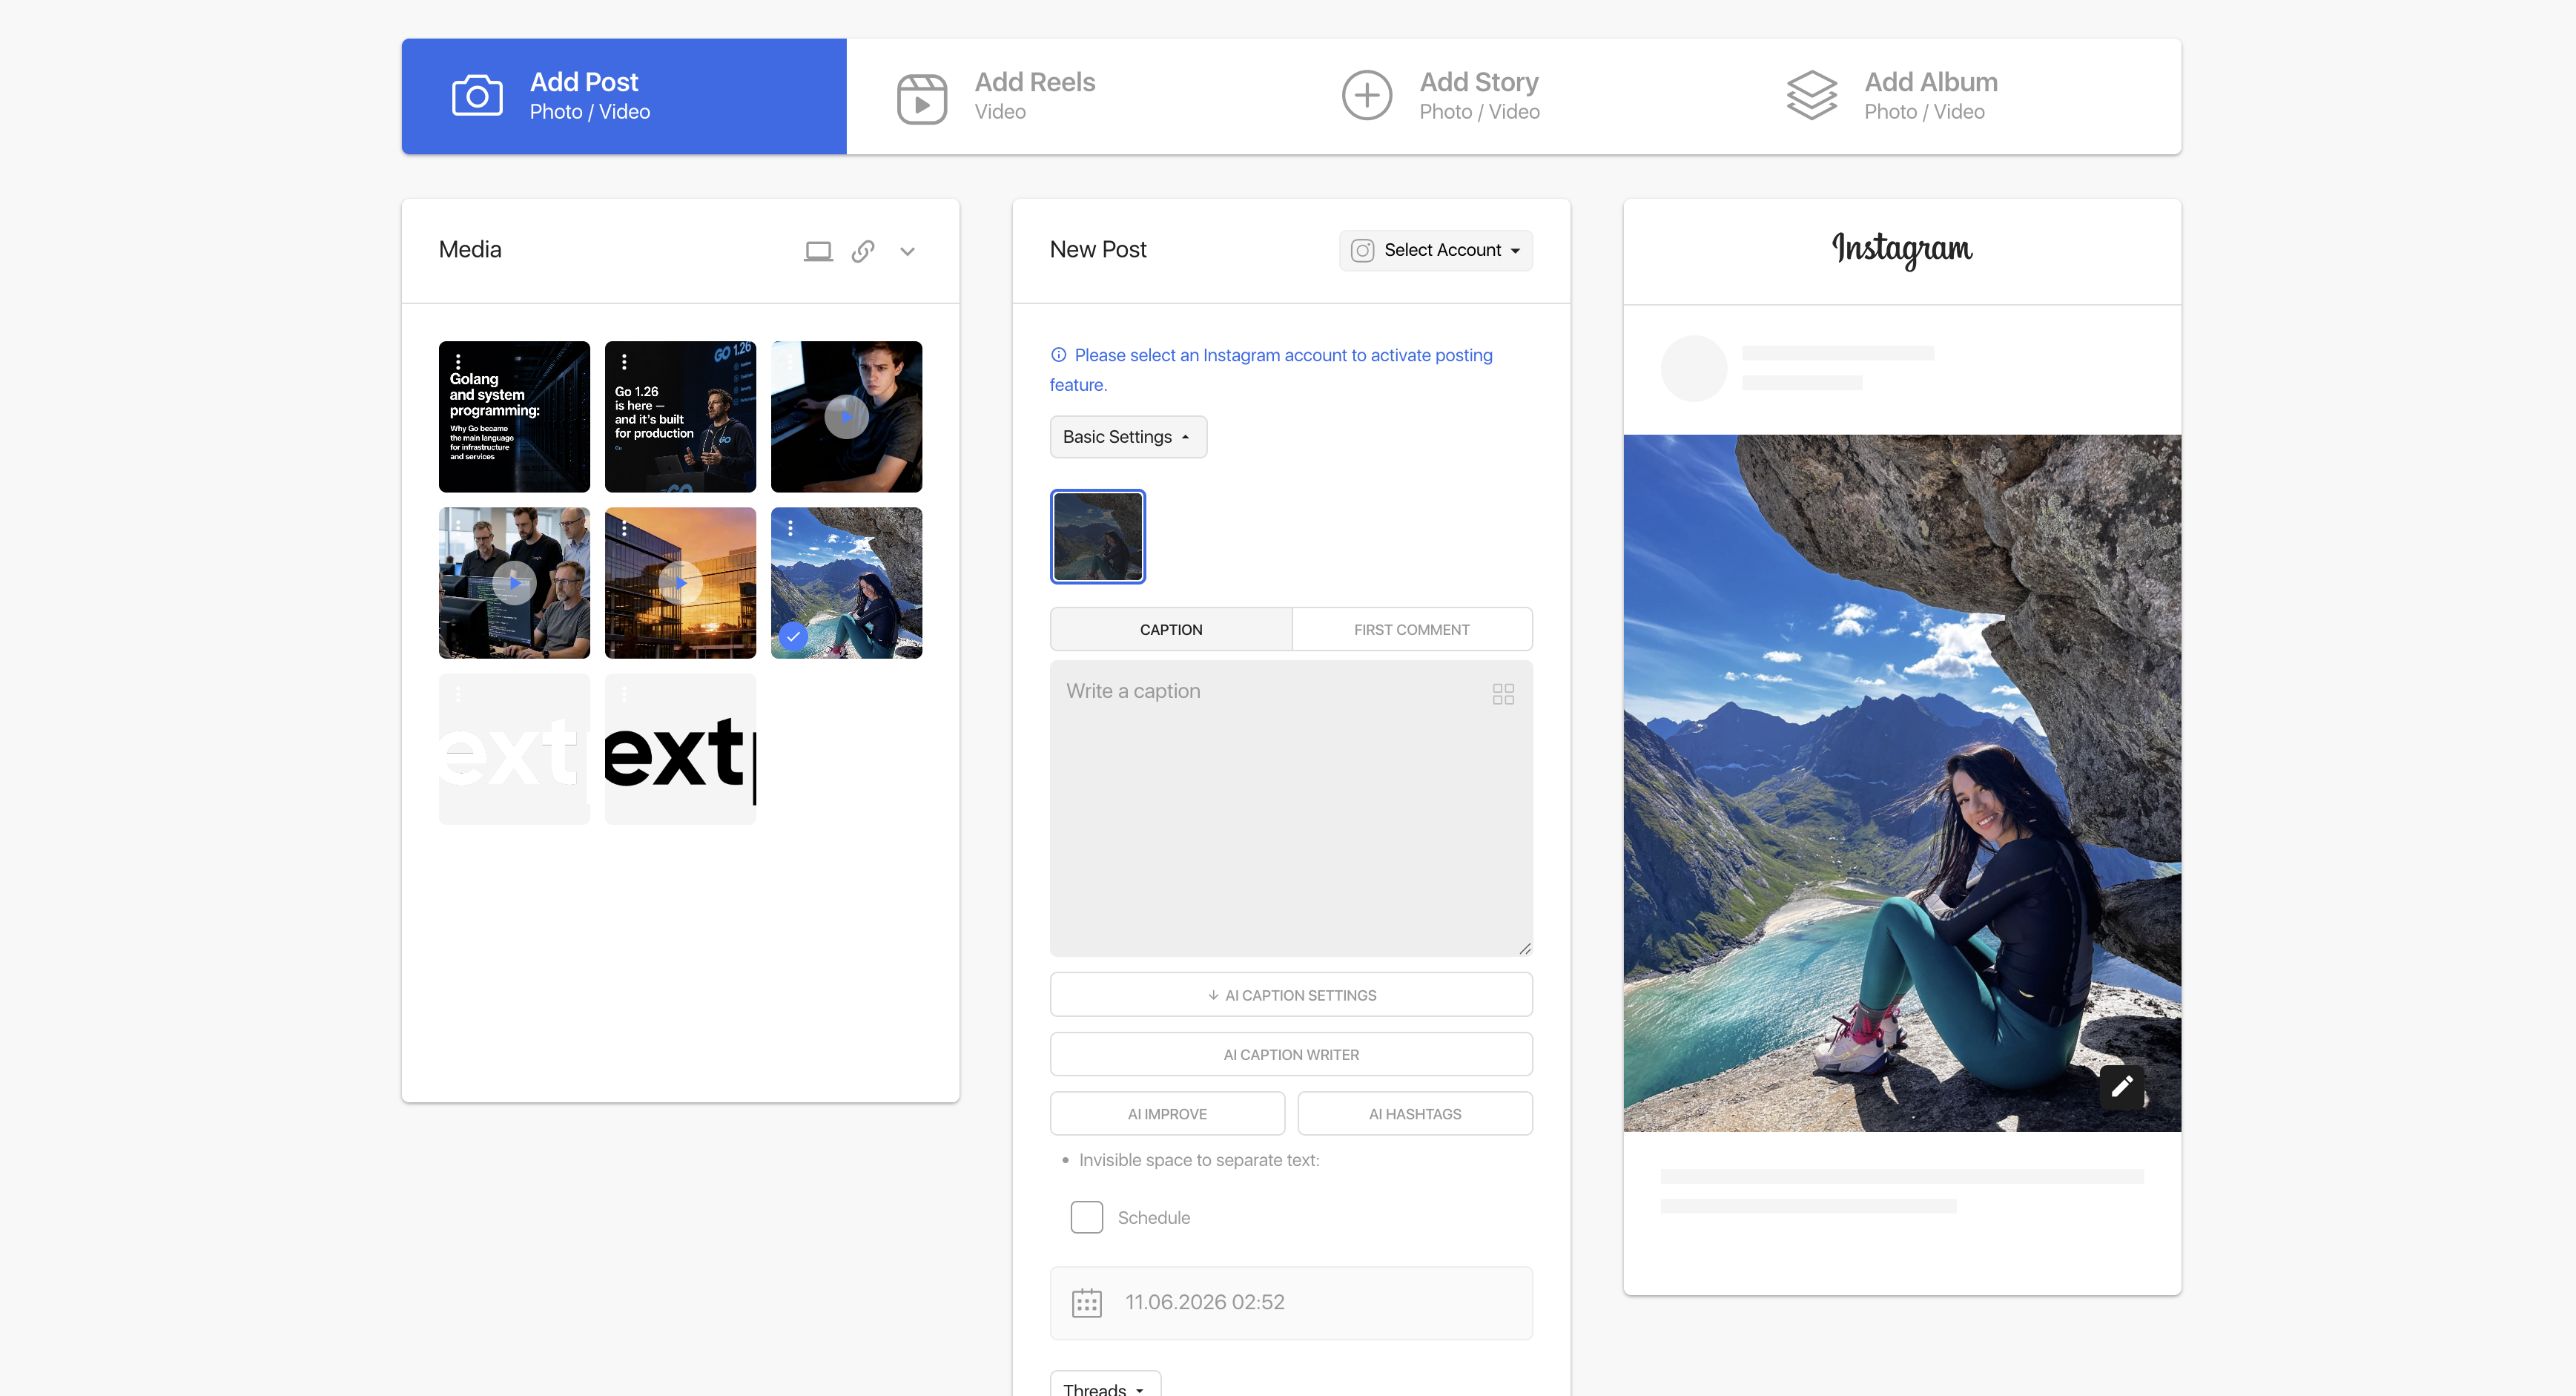
Task: Play the man at computer video thumbnail
Action: 846,417
